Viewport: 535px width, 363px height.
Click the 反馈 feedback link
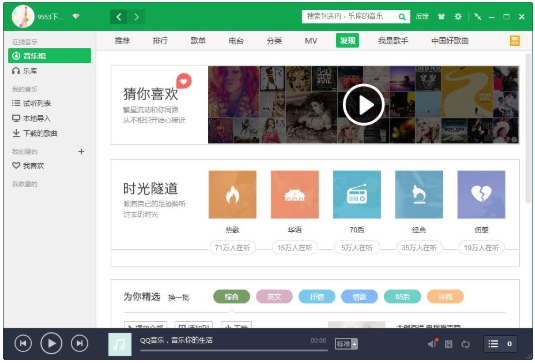422,16
